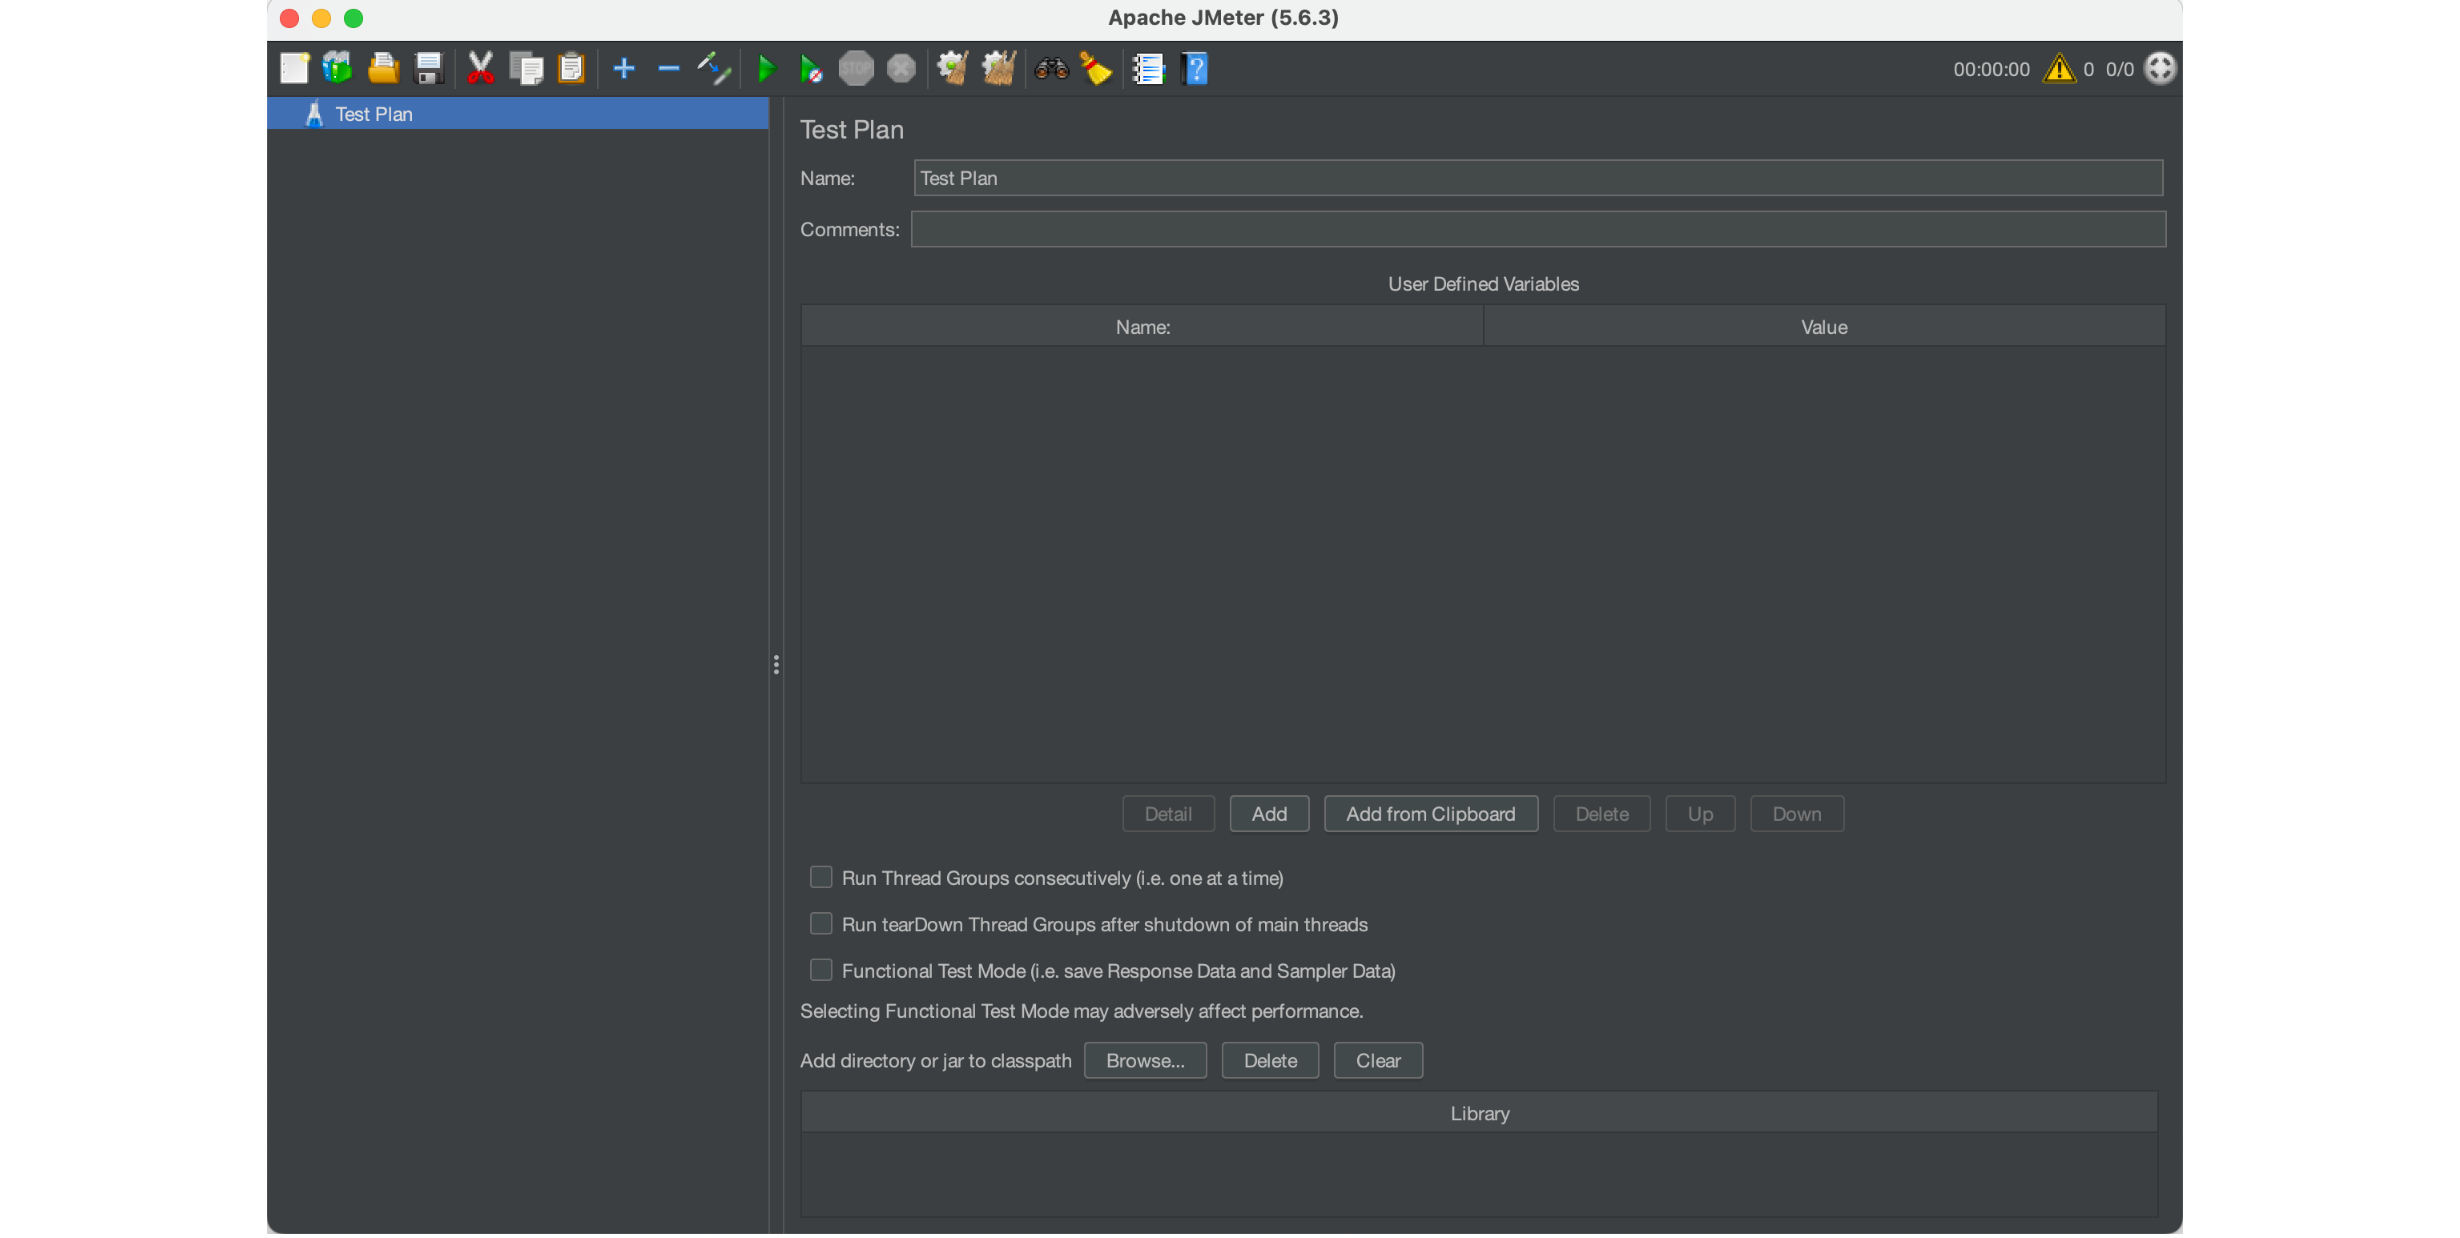Click the Stop test icon
The image size is (2460, 1238).
pos(856,68)
